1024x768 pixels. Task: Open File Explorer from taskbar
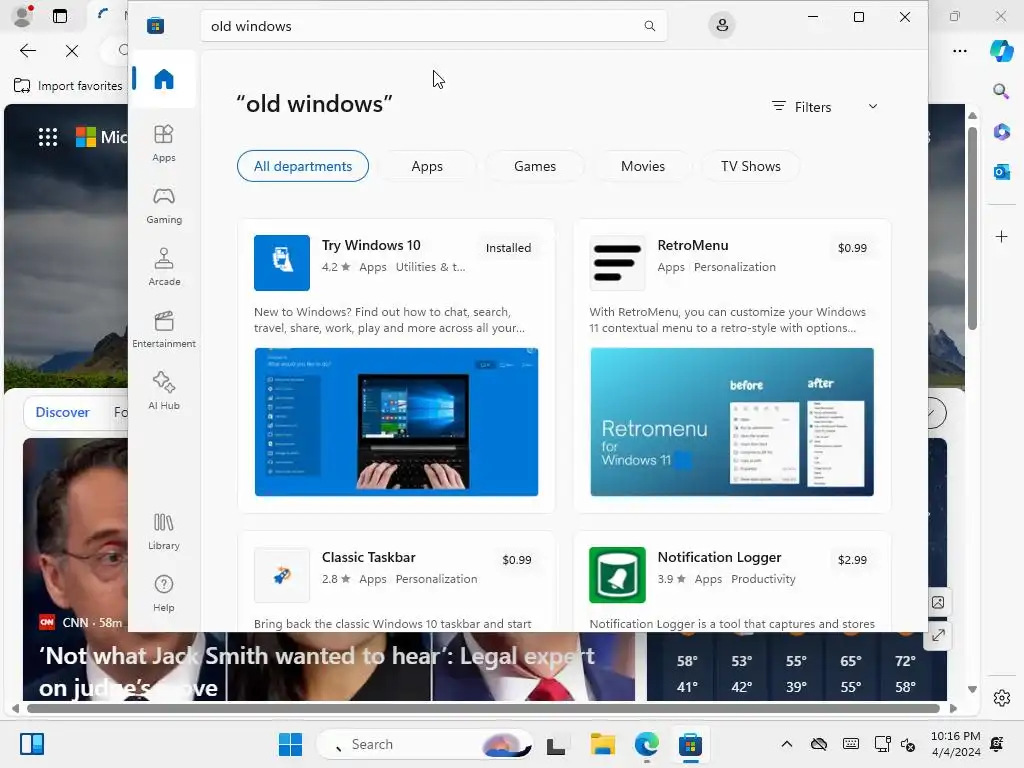click(603, 744)
